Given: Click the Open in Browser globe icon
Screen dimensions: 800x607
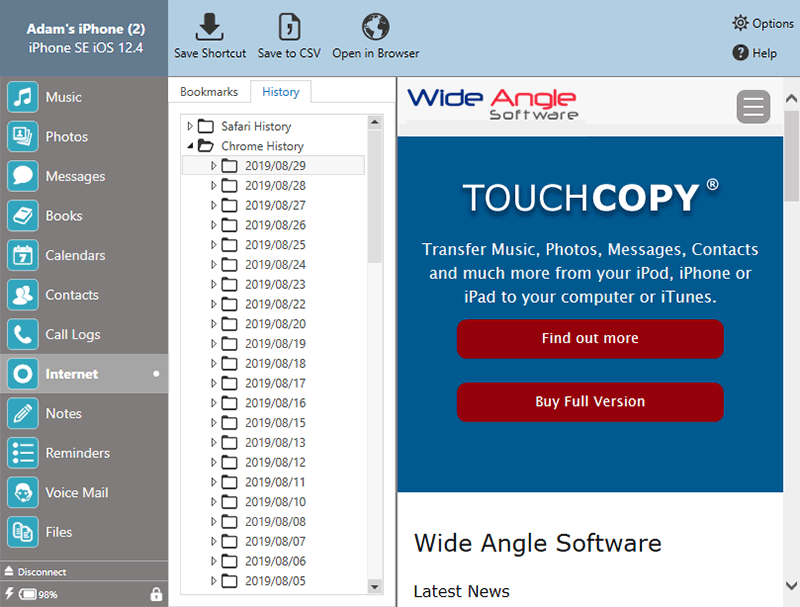Looking at the screenshot, I should [376, 27].
